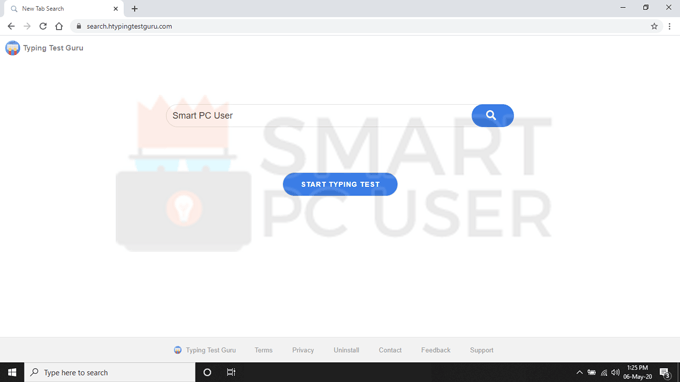Click the Start Typing Test button
Screen dimensions: 680x382
coord(340,184)
